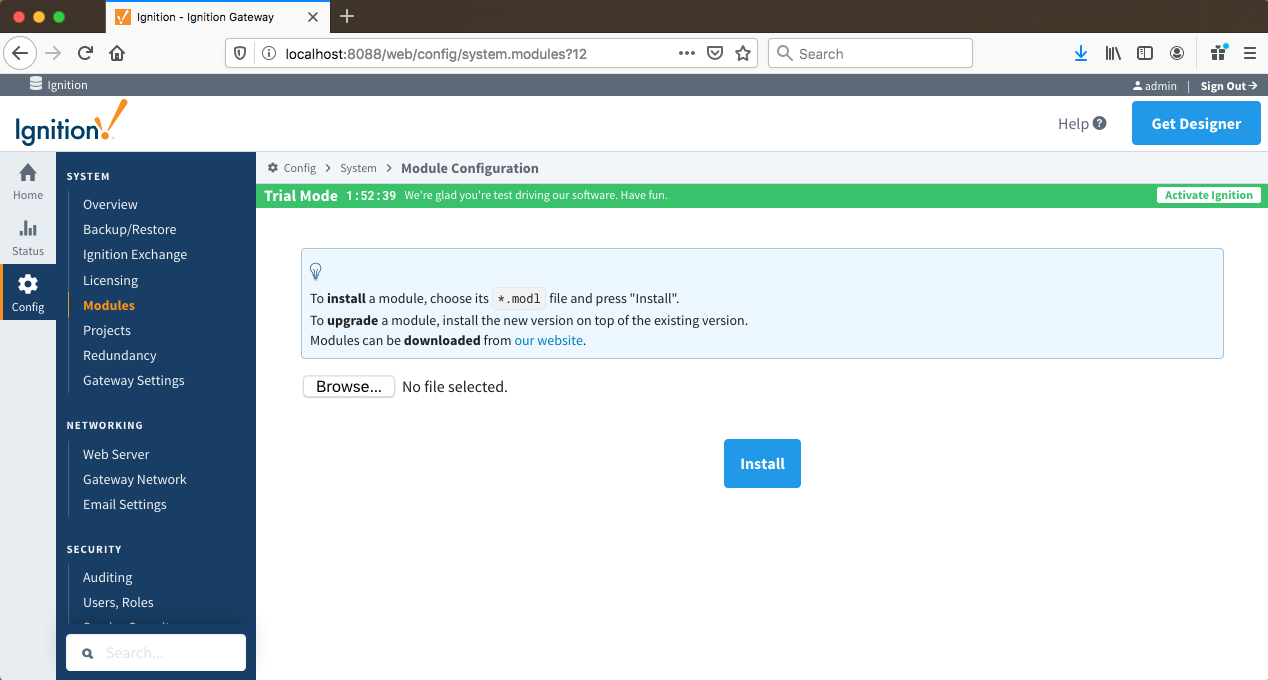This screenshot has height=680, width=1268.
Task: Bookmark this page with the star icon
Action: [x=743, y=54]
